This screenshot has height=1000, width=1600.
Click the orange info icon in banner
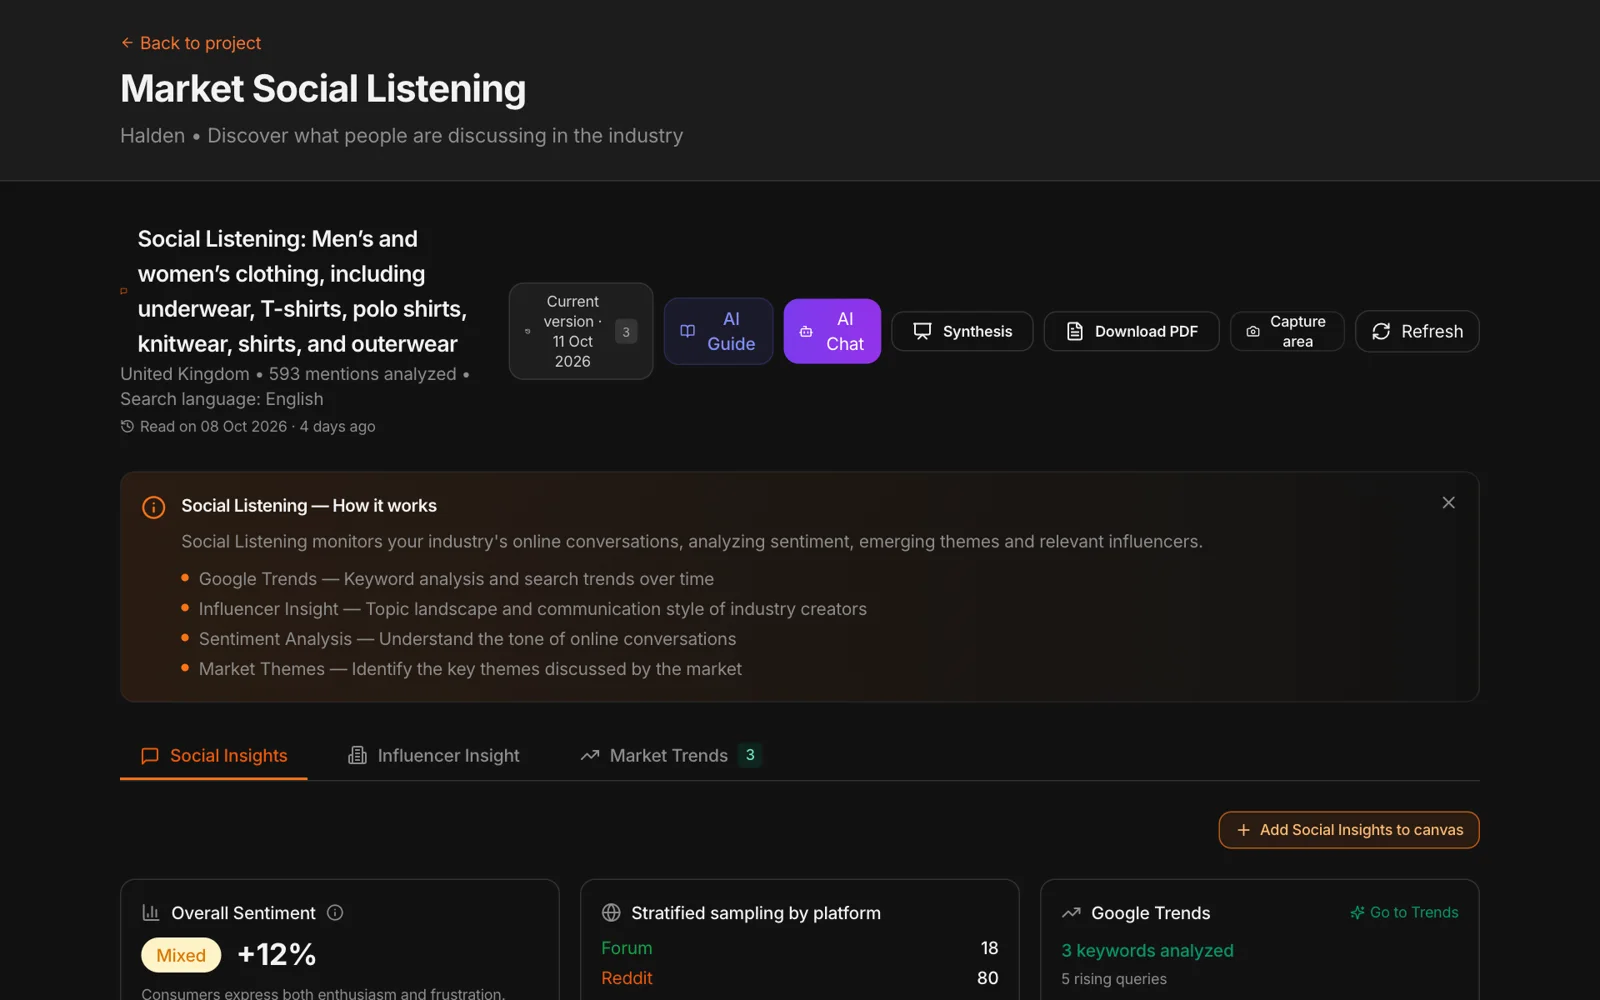point(154,507)
